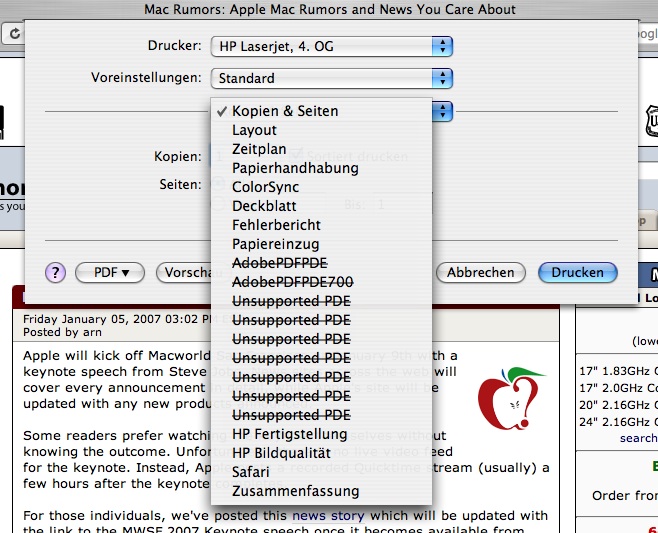Click the Drucken print button
658x533 pixels.
pyautogui.click(x=578, y=273)
